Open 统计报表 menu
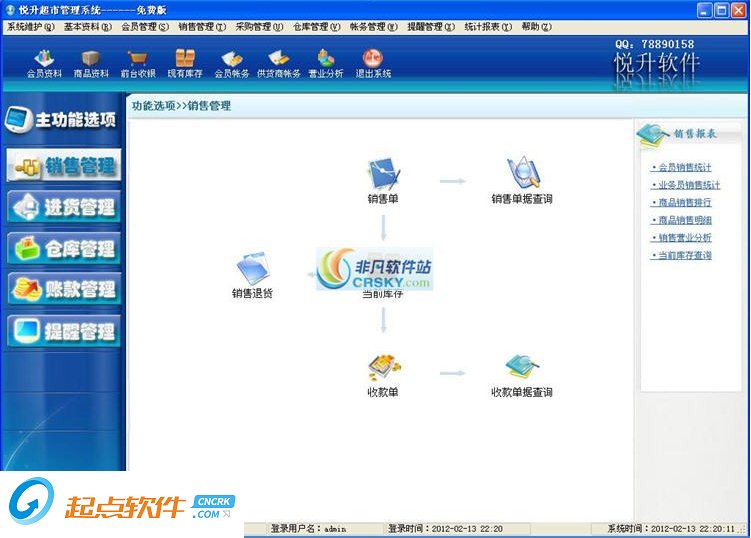The height and width of the screenshot is (538, 751). pyautogui.click(x=488, y=27)
